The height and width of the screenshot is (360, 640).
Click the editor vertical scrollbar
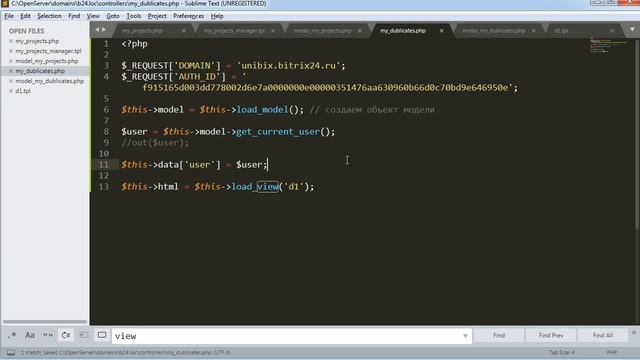coord(637,135)
